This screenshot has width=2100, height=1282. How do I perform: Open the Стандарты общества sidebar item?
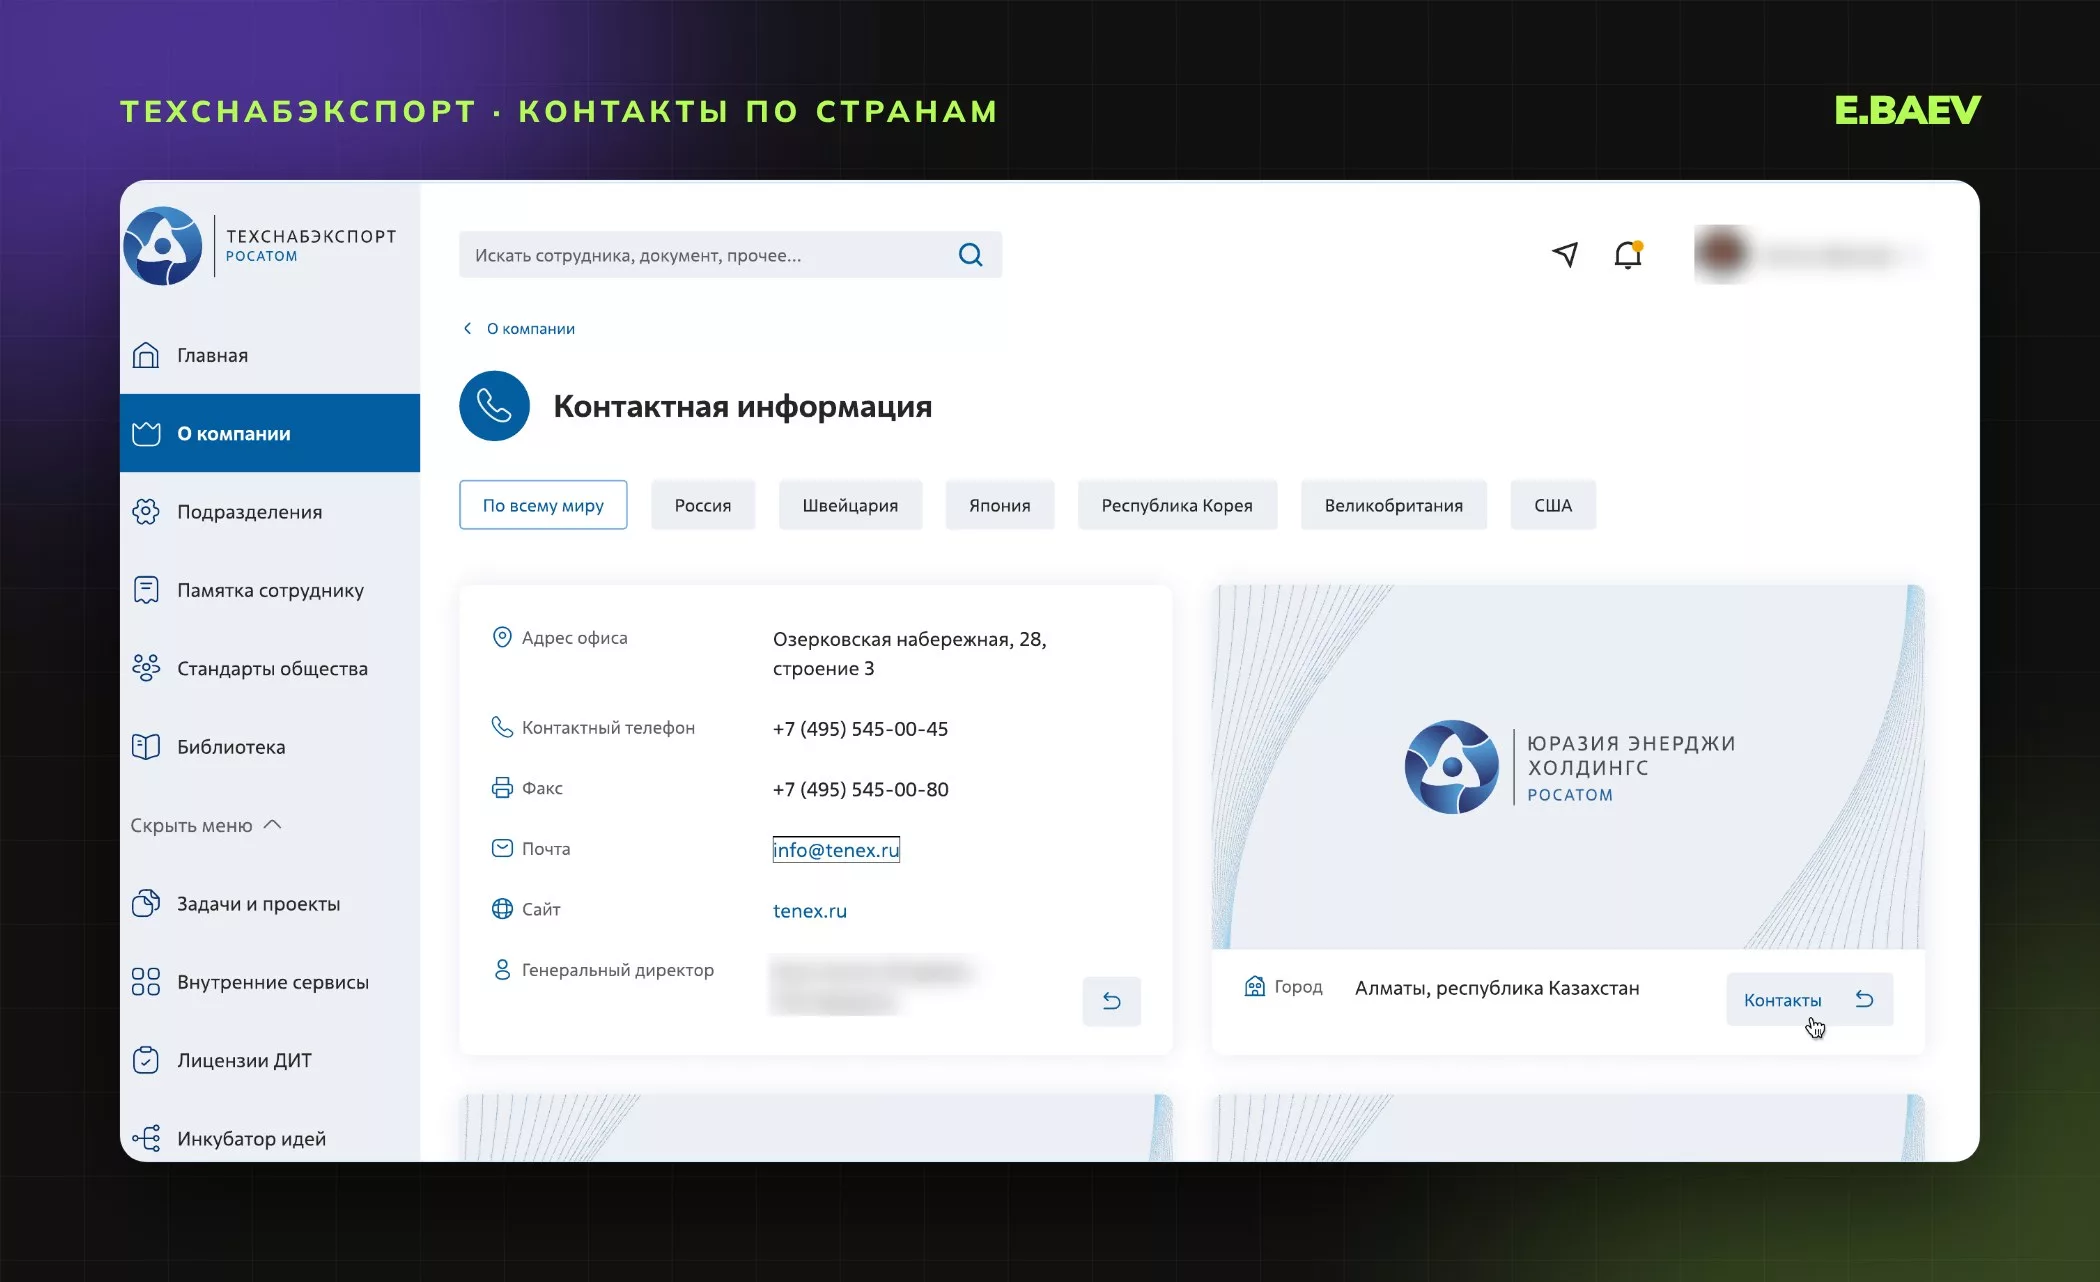[270, 668]
